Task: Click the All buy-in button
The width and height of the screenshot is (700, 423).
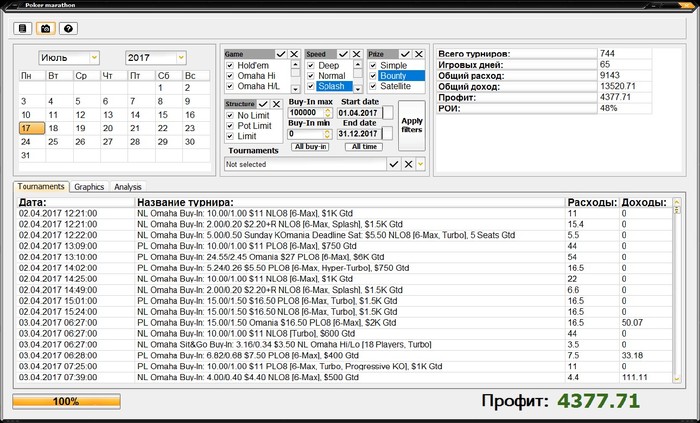Action: [x=310, y=147]
